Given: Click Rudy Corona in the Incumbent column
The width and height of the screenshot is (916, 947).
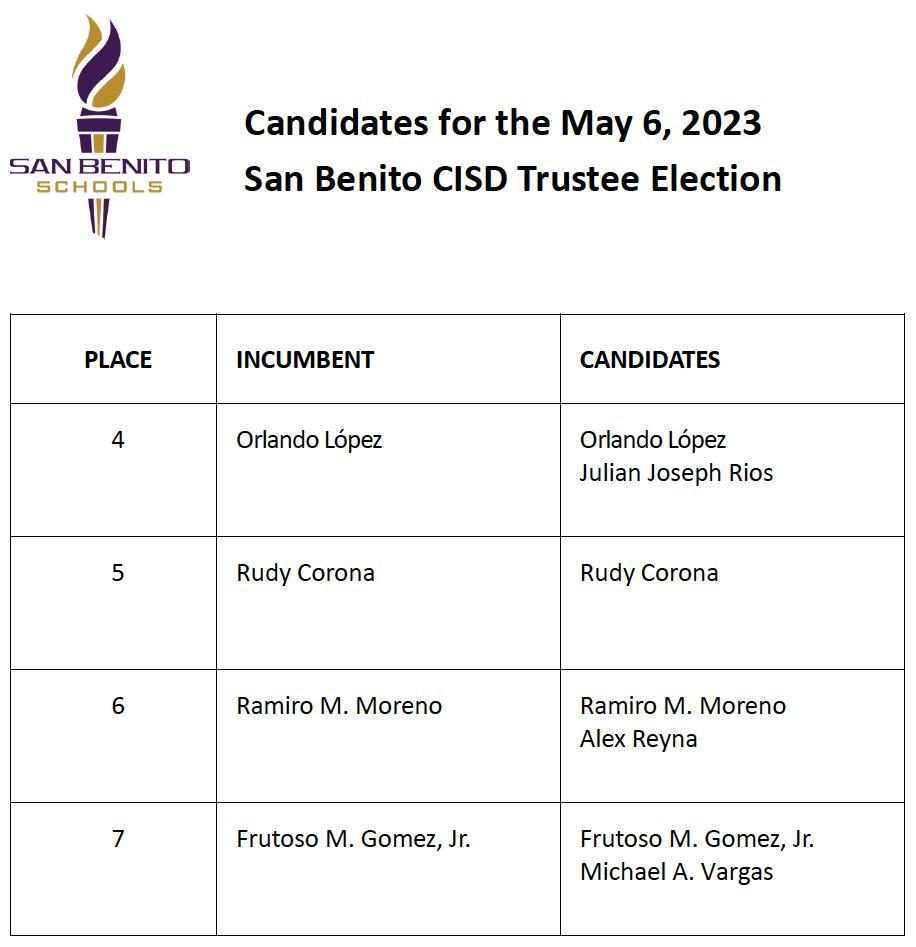Looking at the screenshot, I should (x=305, y=573).
